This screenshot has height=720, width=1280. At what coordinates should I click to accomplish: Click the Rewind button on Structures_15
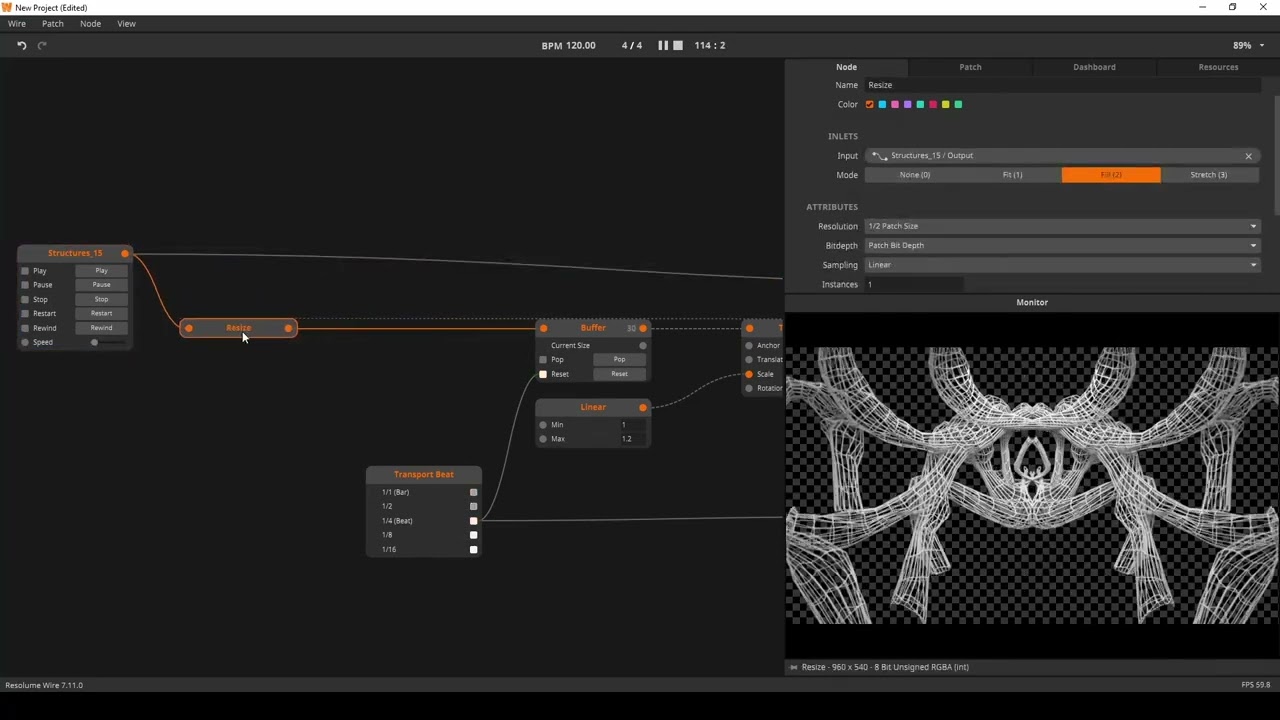pyautogui.click(x=101, y=328)
